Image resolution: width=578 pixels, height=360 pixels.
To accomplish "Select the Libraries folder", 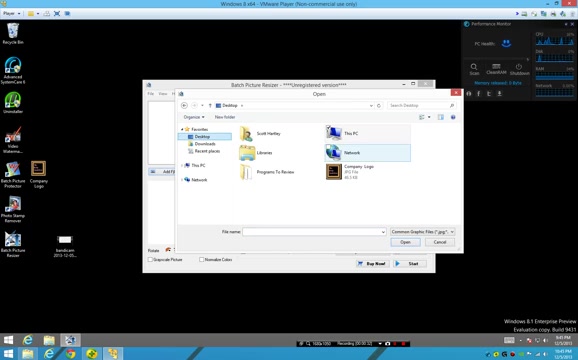I will pos(256,153).
